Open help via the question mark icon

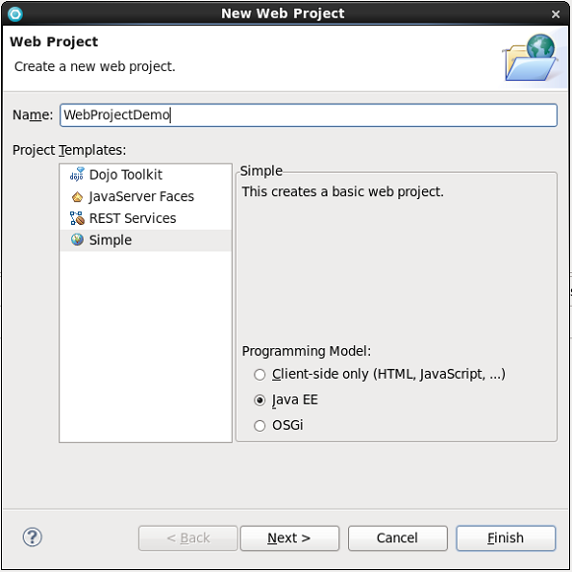click(x=32, y=537)
